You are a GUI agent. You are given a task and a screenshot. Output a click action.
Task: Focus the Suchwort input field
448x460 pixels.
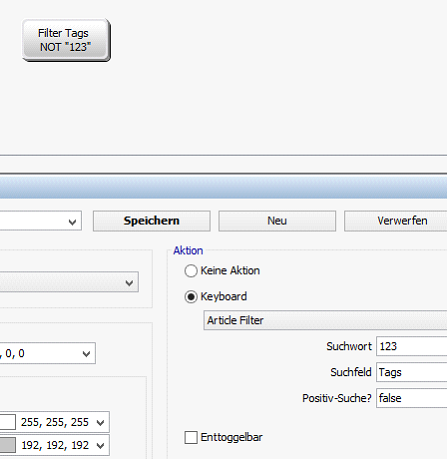(412, 346)
